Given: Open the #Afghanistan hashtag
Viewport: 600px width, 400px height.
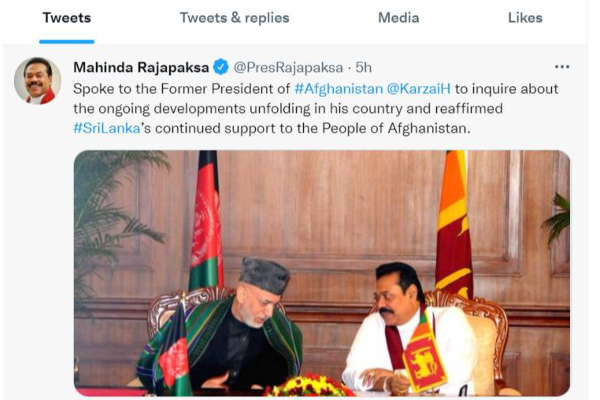Looking at the screenshot, I should [x=338, y=89].
